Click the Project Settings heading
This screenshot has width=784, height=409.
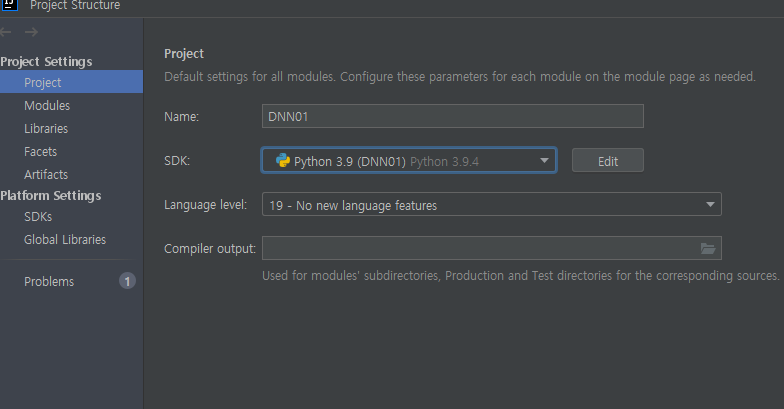coord(46,62)
